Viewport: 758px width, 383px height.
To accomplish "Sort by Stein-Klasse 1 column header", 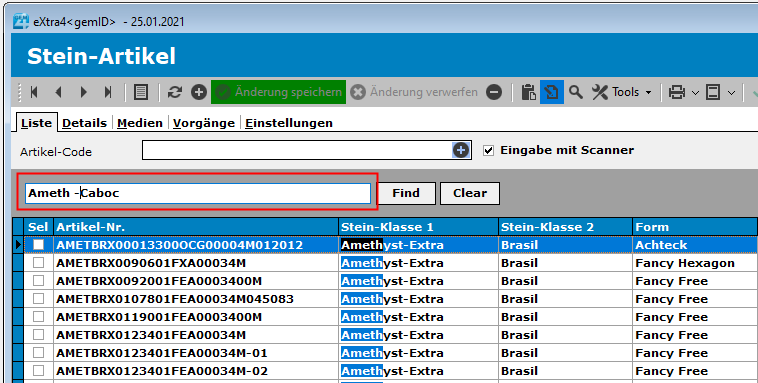I will click(418, 227).
